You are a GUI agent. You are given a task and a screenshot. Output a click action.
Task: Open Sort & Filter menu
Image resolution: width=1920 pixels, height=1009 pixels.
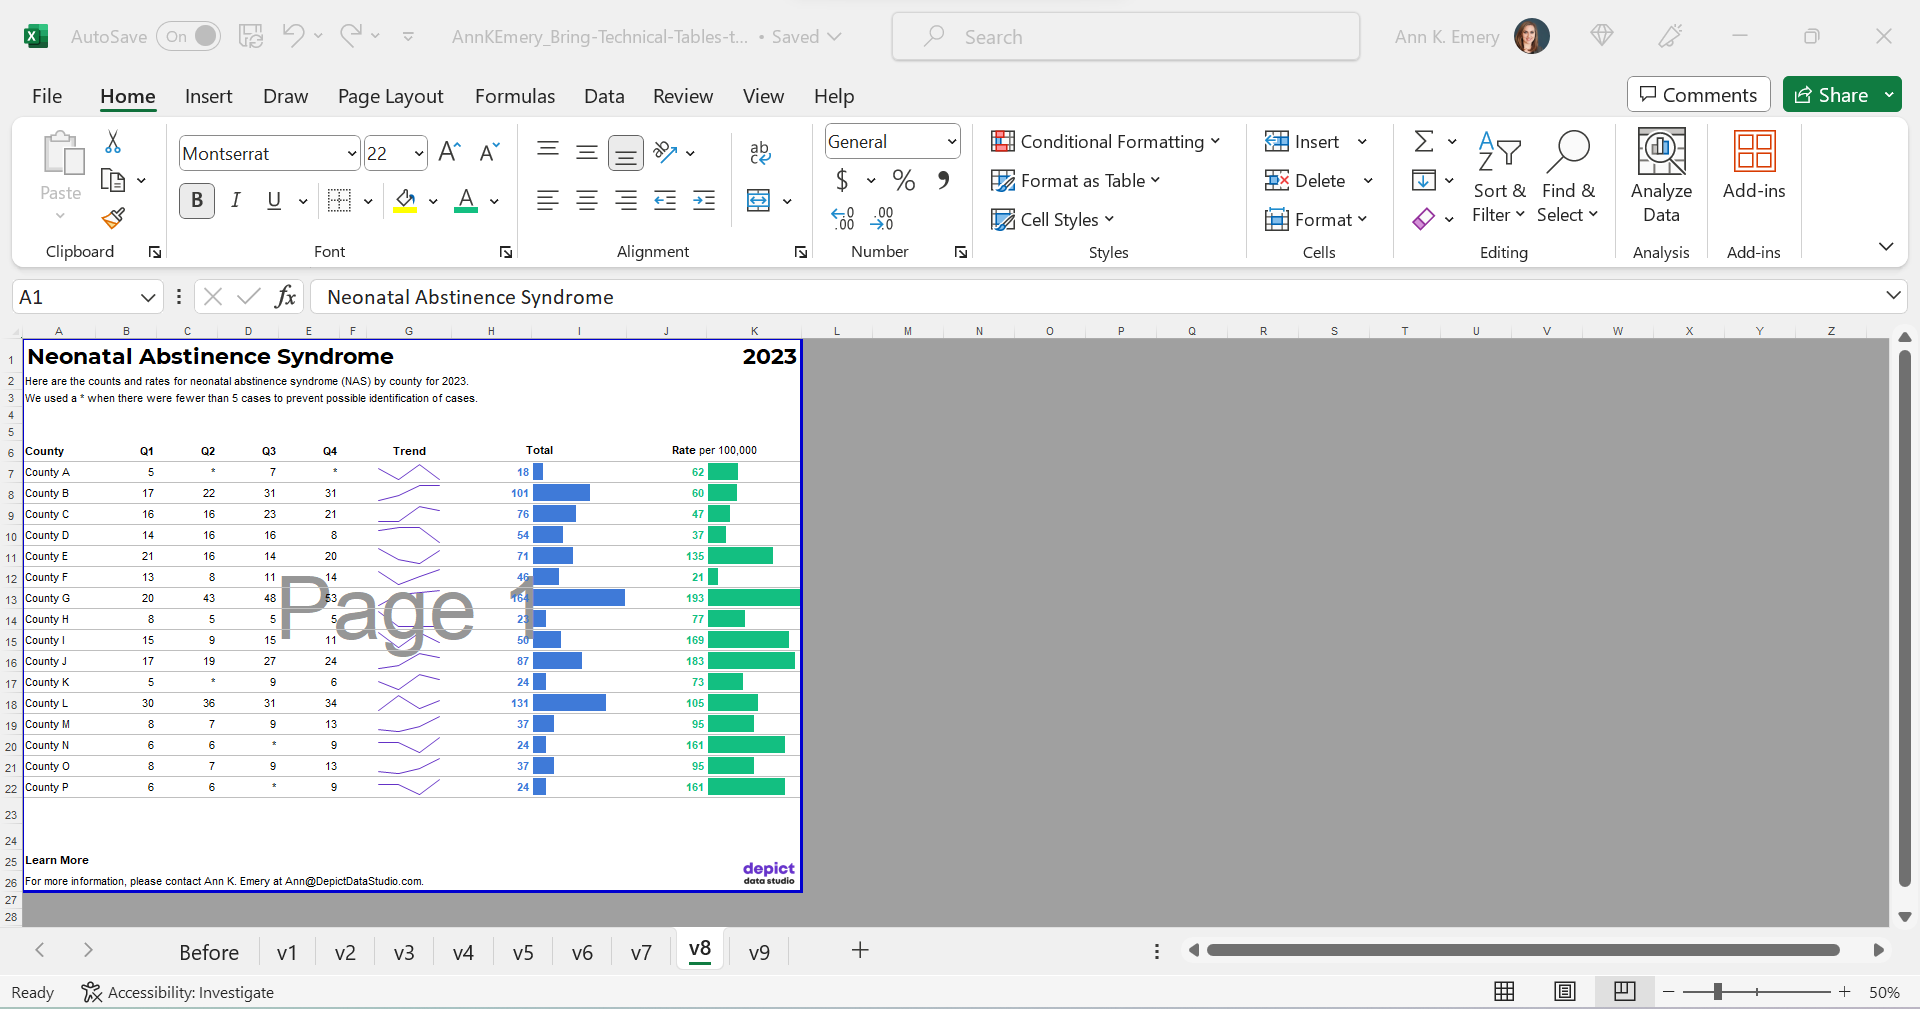[1499, 177]
